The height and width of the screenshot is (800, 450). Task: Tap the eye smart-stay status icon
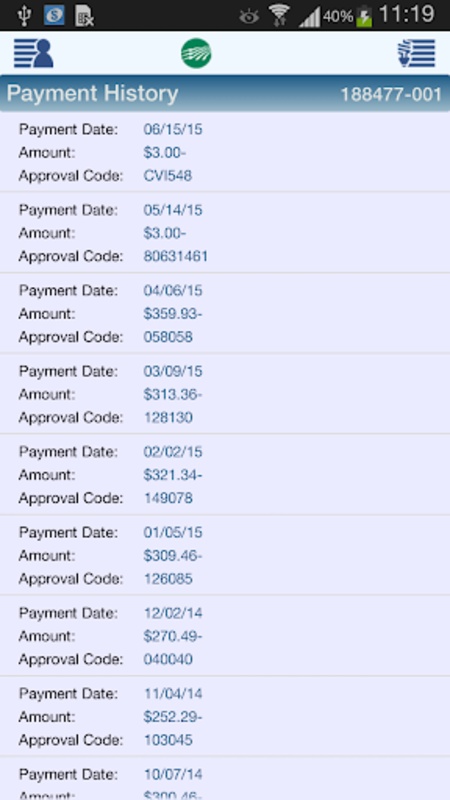(x=249, y=17)
